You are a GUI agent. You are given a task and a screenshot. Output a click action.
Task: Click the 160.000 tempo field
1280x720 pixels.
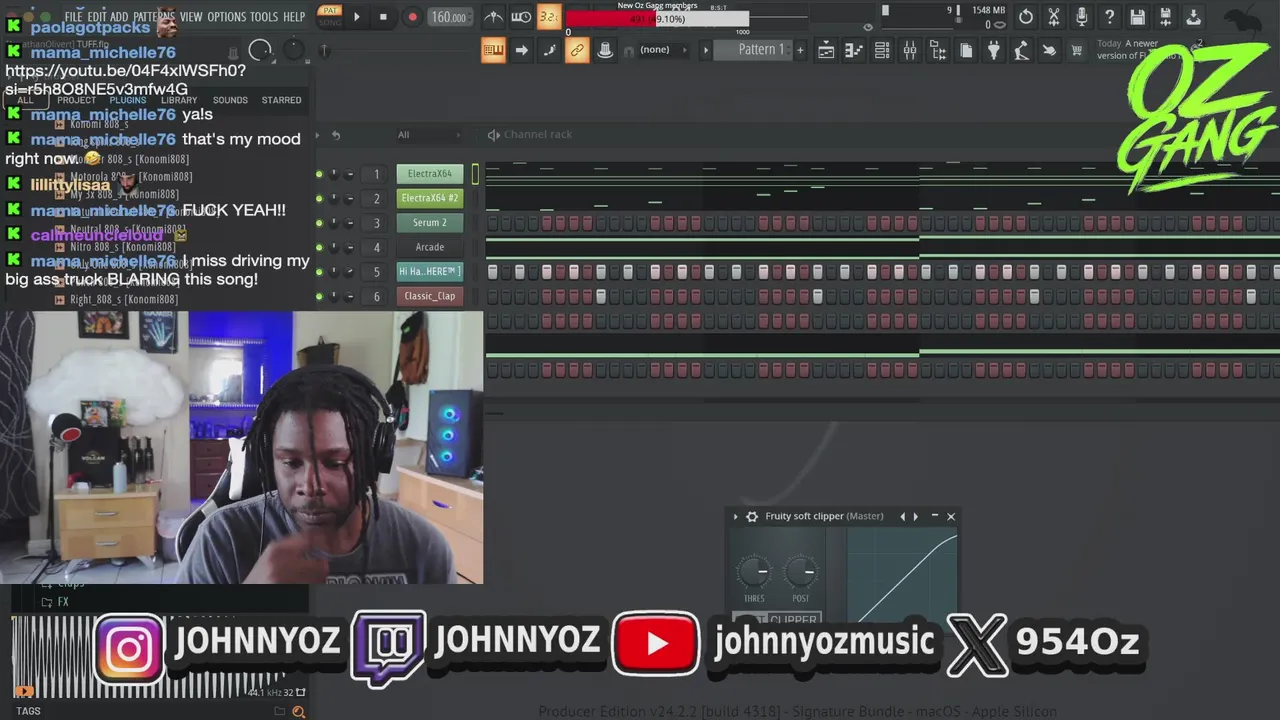pos(449,17)
